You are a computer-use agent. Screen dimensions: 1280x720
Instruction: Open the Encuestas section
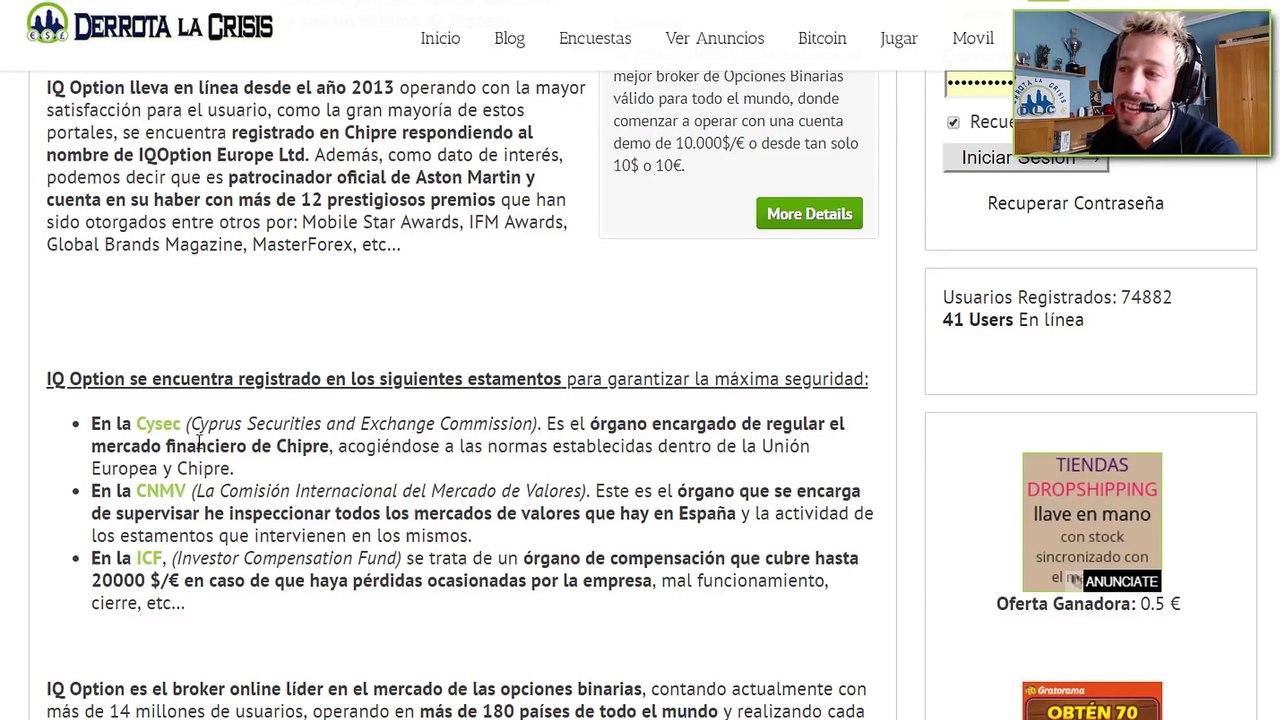(595, 38)
